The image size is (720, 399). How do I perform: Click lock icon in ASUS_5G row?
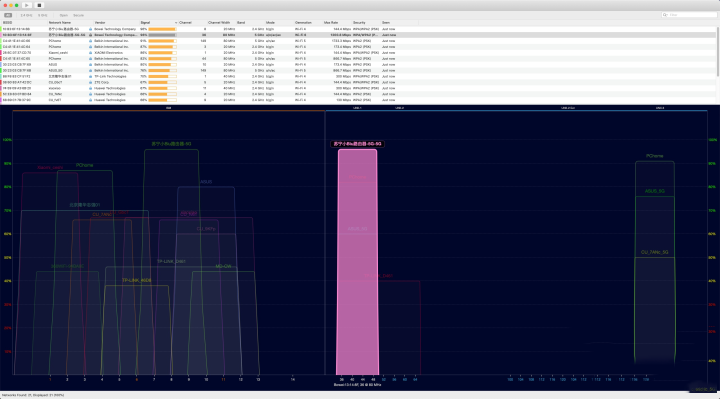tap(90, 71)
